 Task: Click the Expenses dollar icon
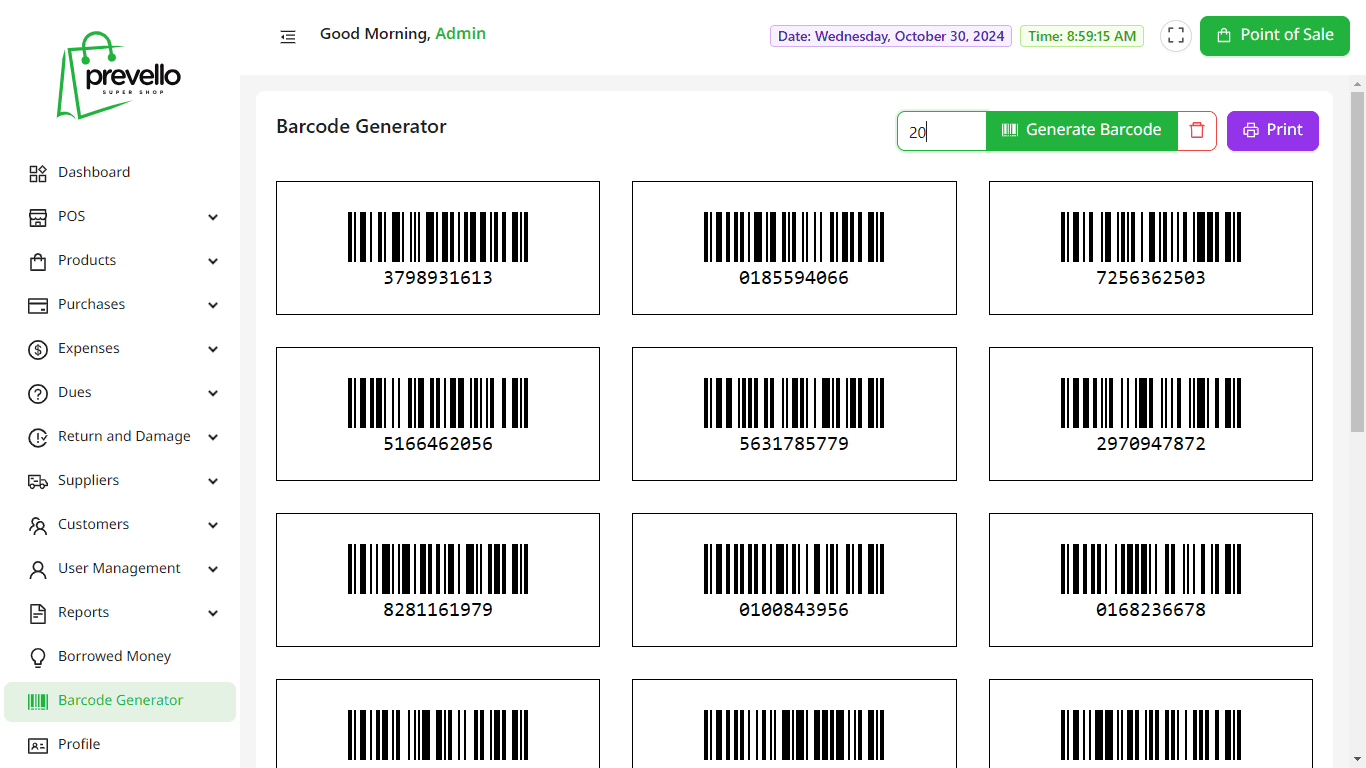coord(38,349)
